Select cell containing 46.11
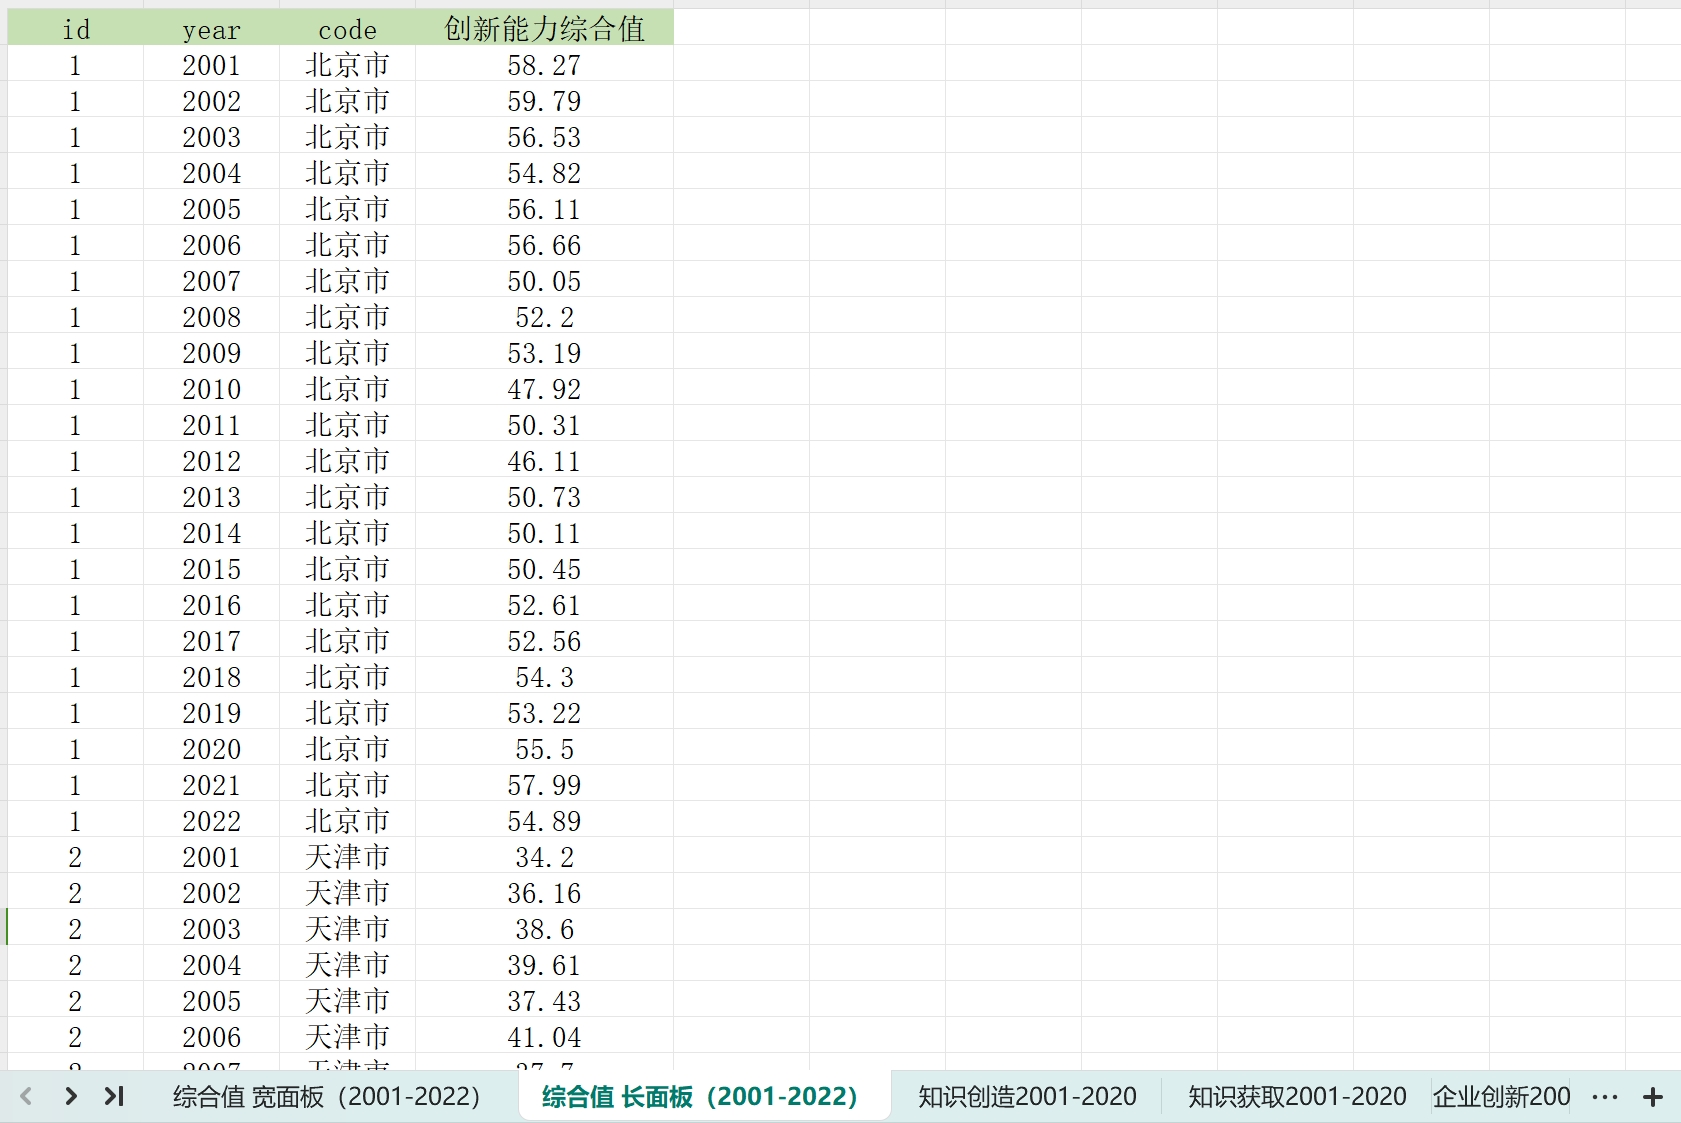Viewport: 1681px width, 1123px height. point(545,461)
